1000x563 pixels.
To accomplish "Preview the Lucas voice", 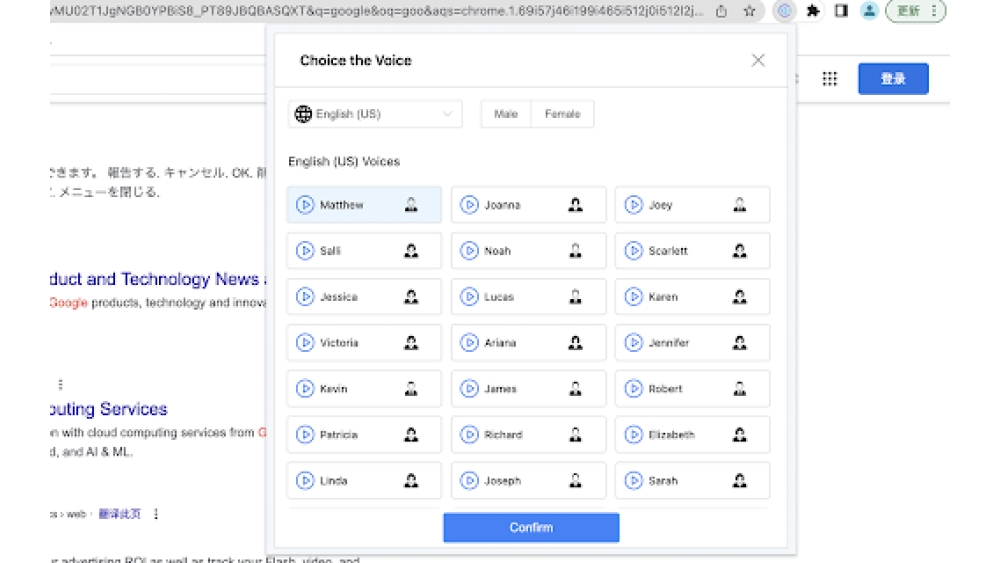I will [469, 296].
